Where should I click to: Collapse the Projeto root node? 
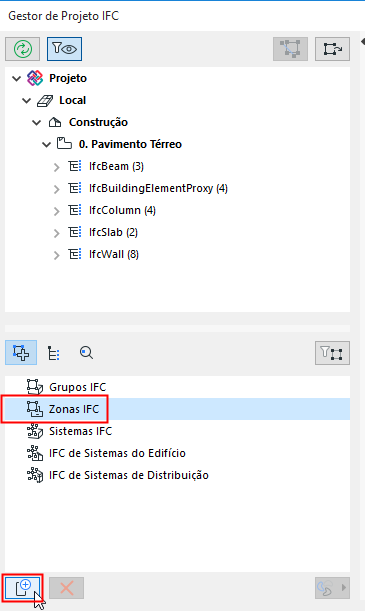(x=16, y=79)
